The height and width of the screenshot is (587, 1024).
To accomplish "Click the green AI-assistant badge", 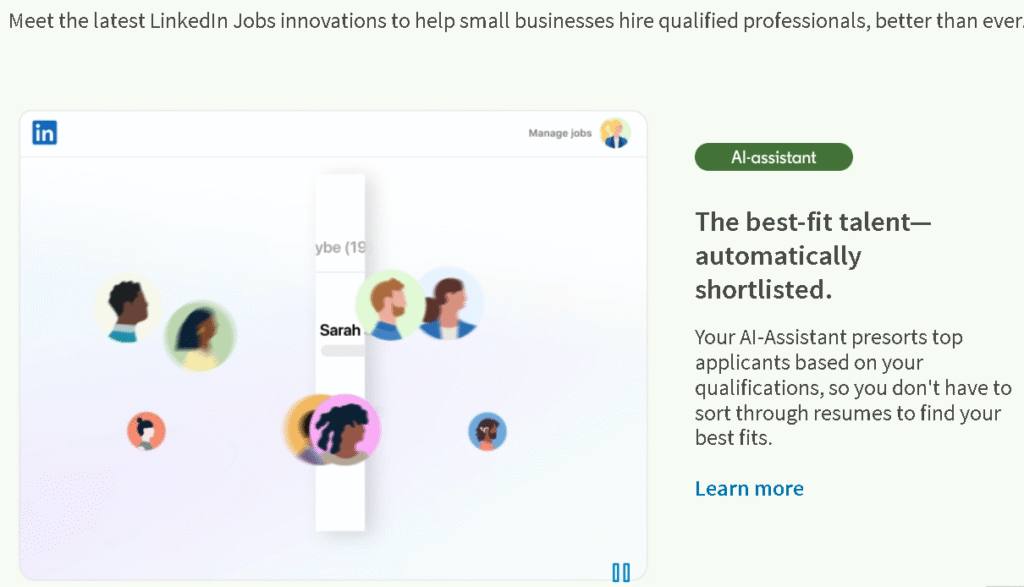I will pos(773,157).
